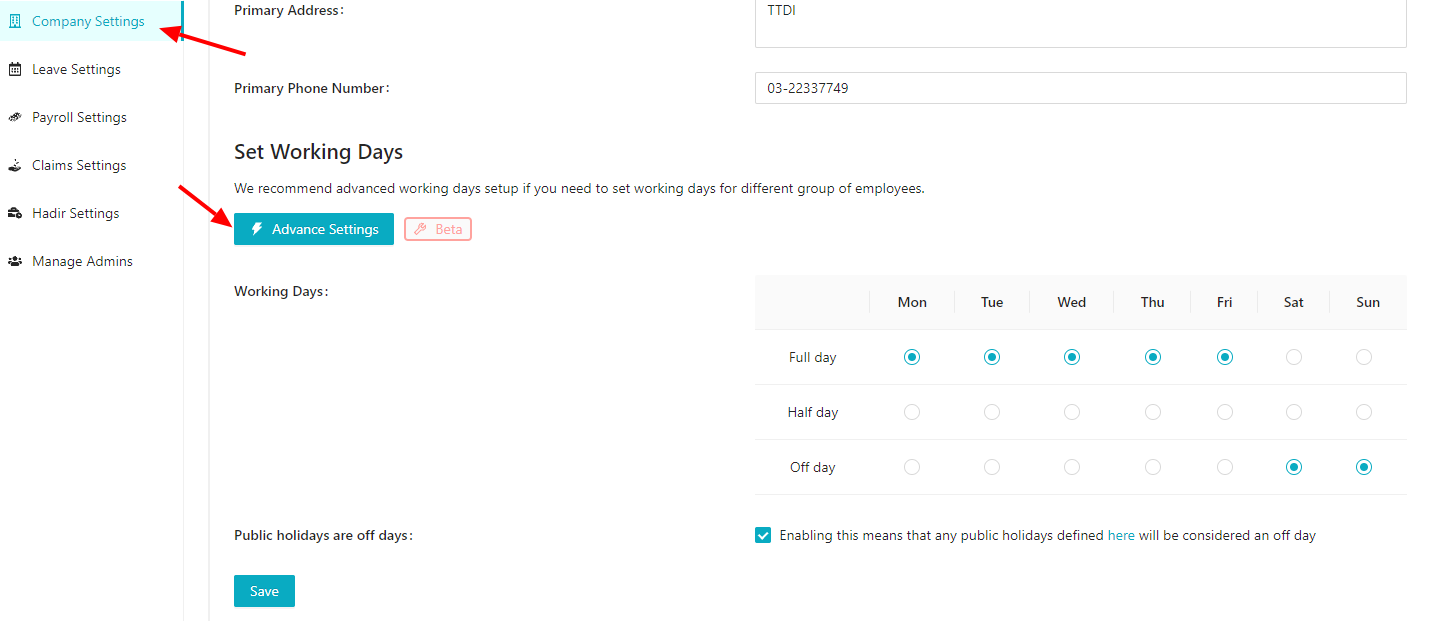Set Friday to Half day
Screen dimensions: 1439x621
pyautogui.click(x=1225, y=412)
